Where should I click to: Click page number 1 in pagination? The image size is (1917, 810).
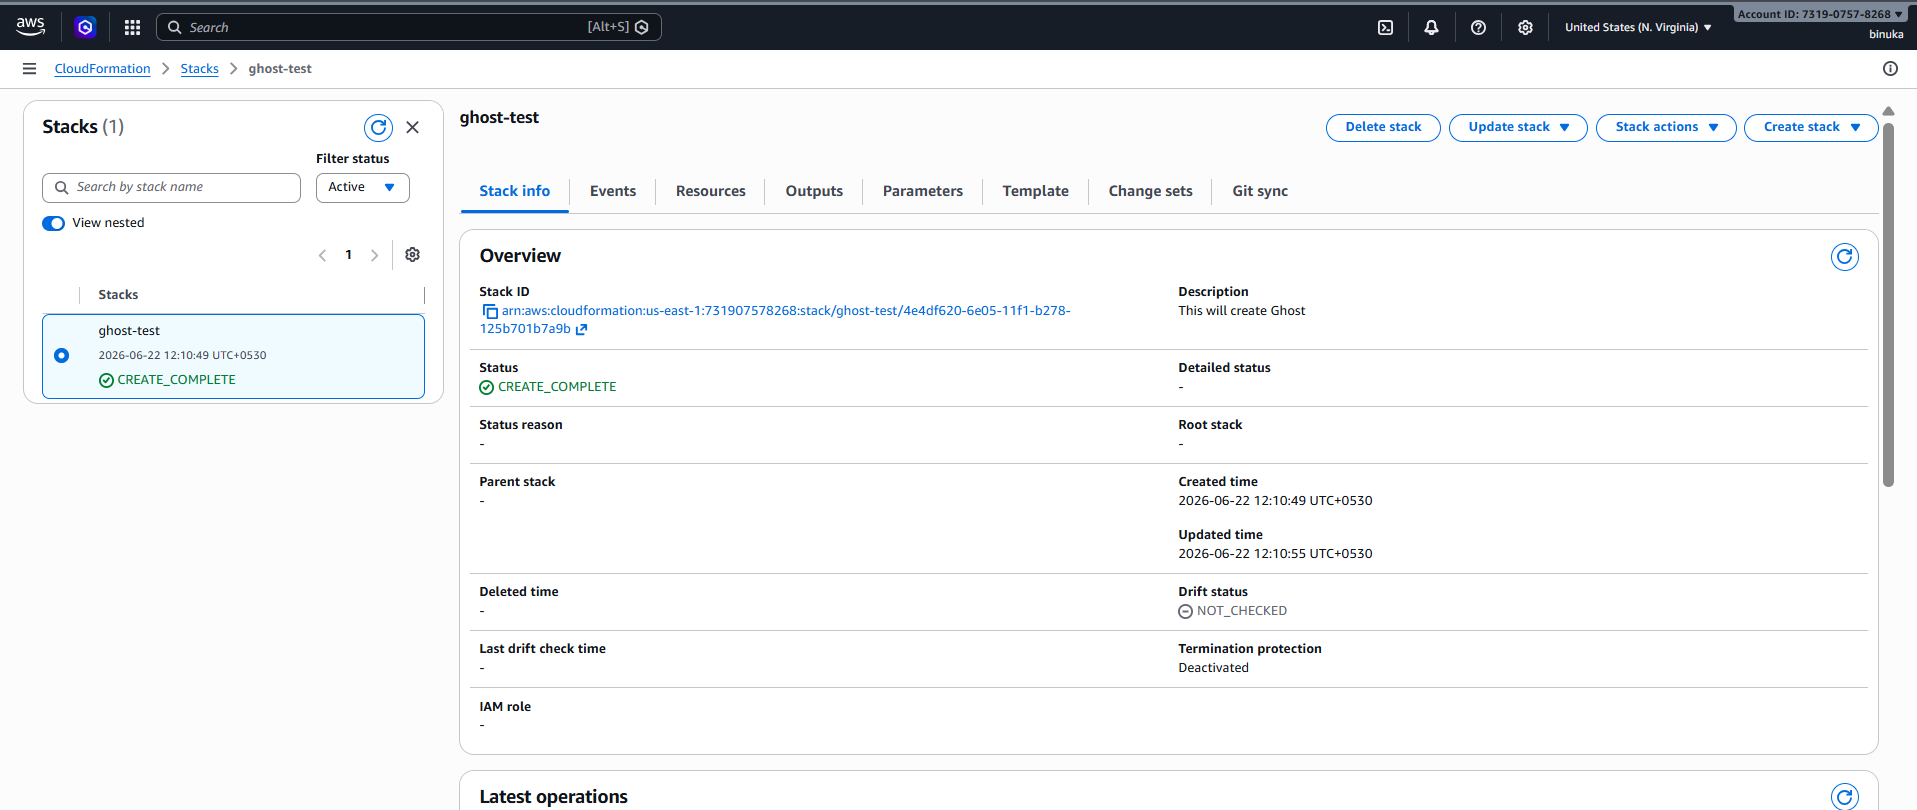[348, 255]
